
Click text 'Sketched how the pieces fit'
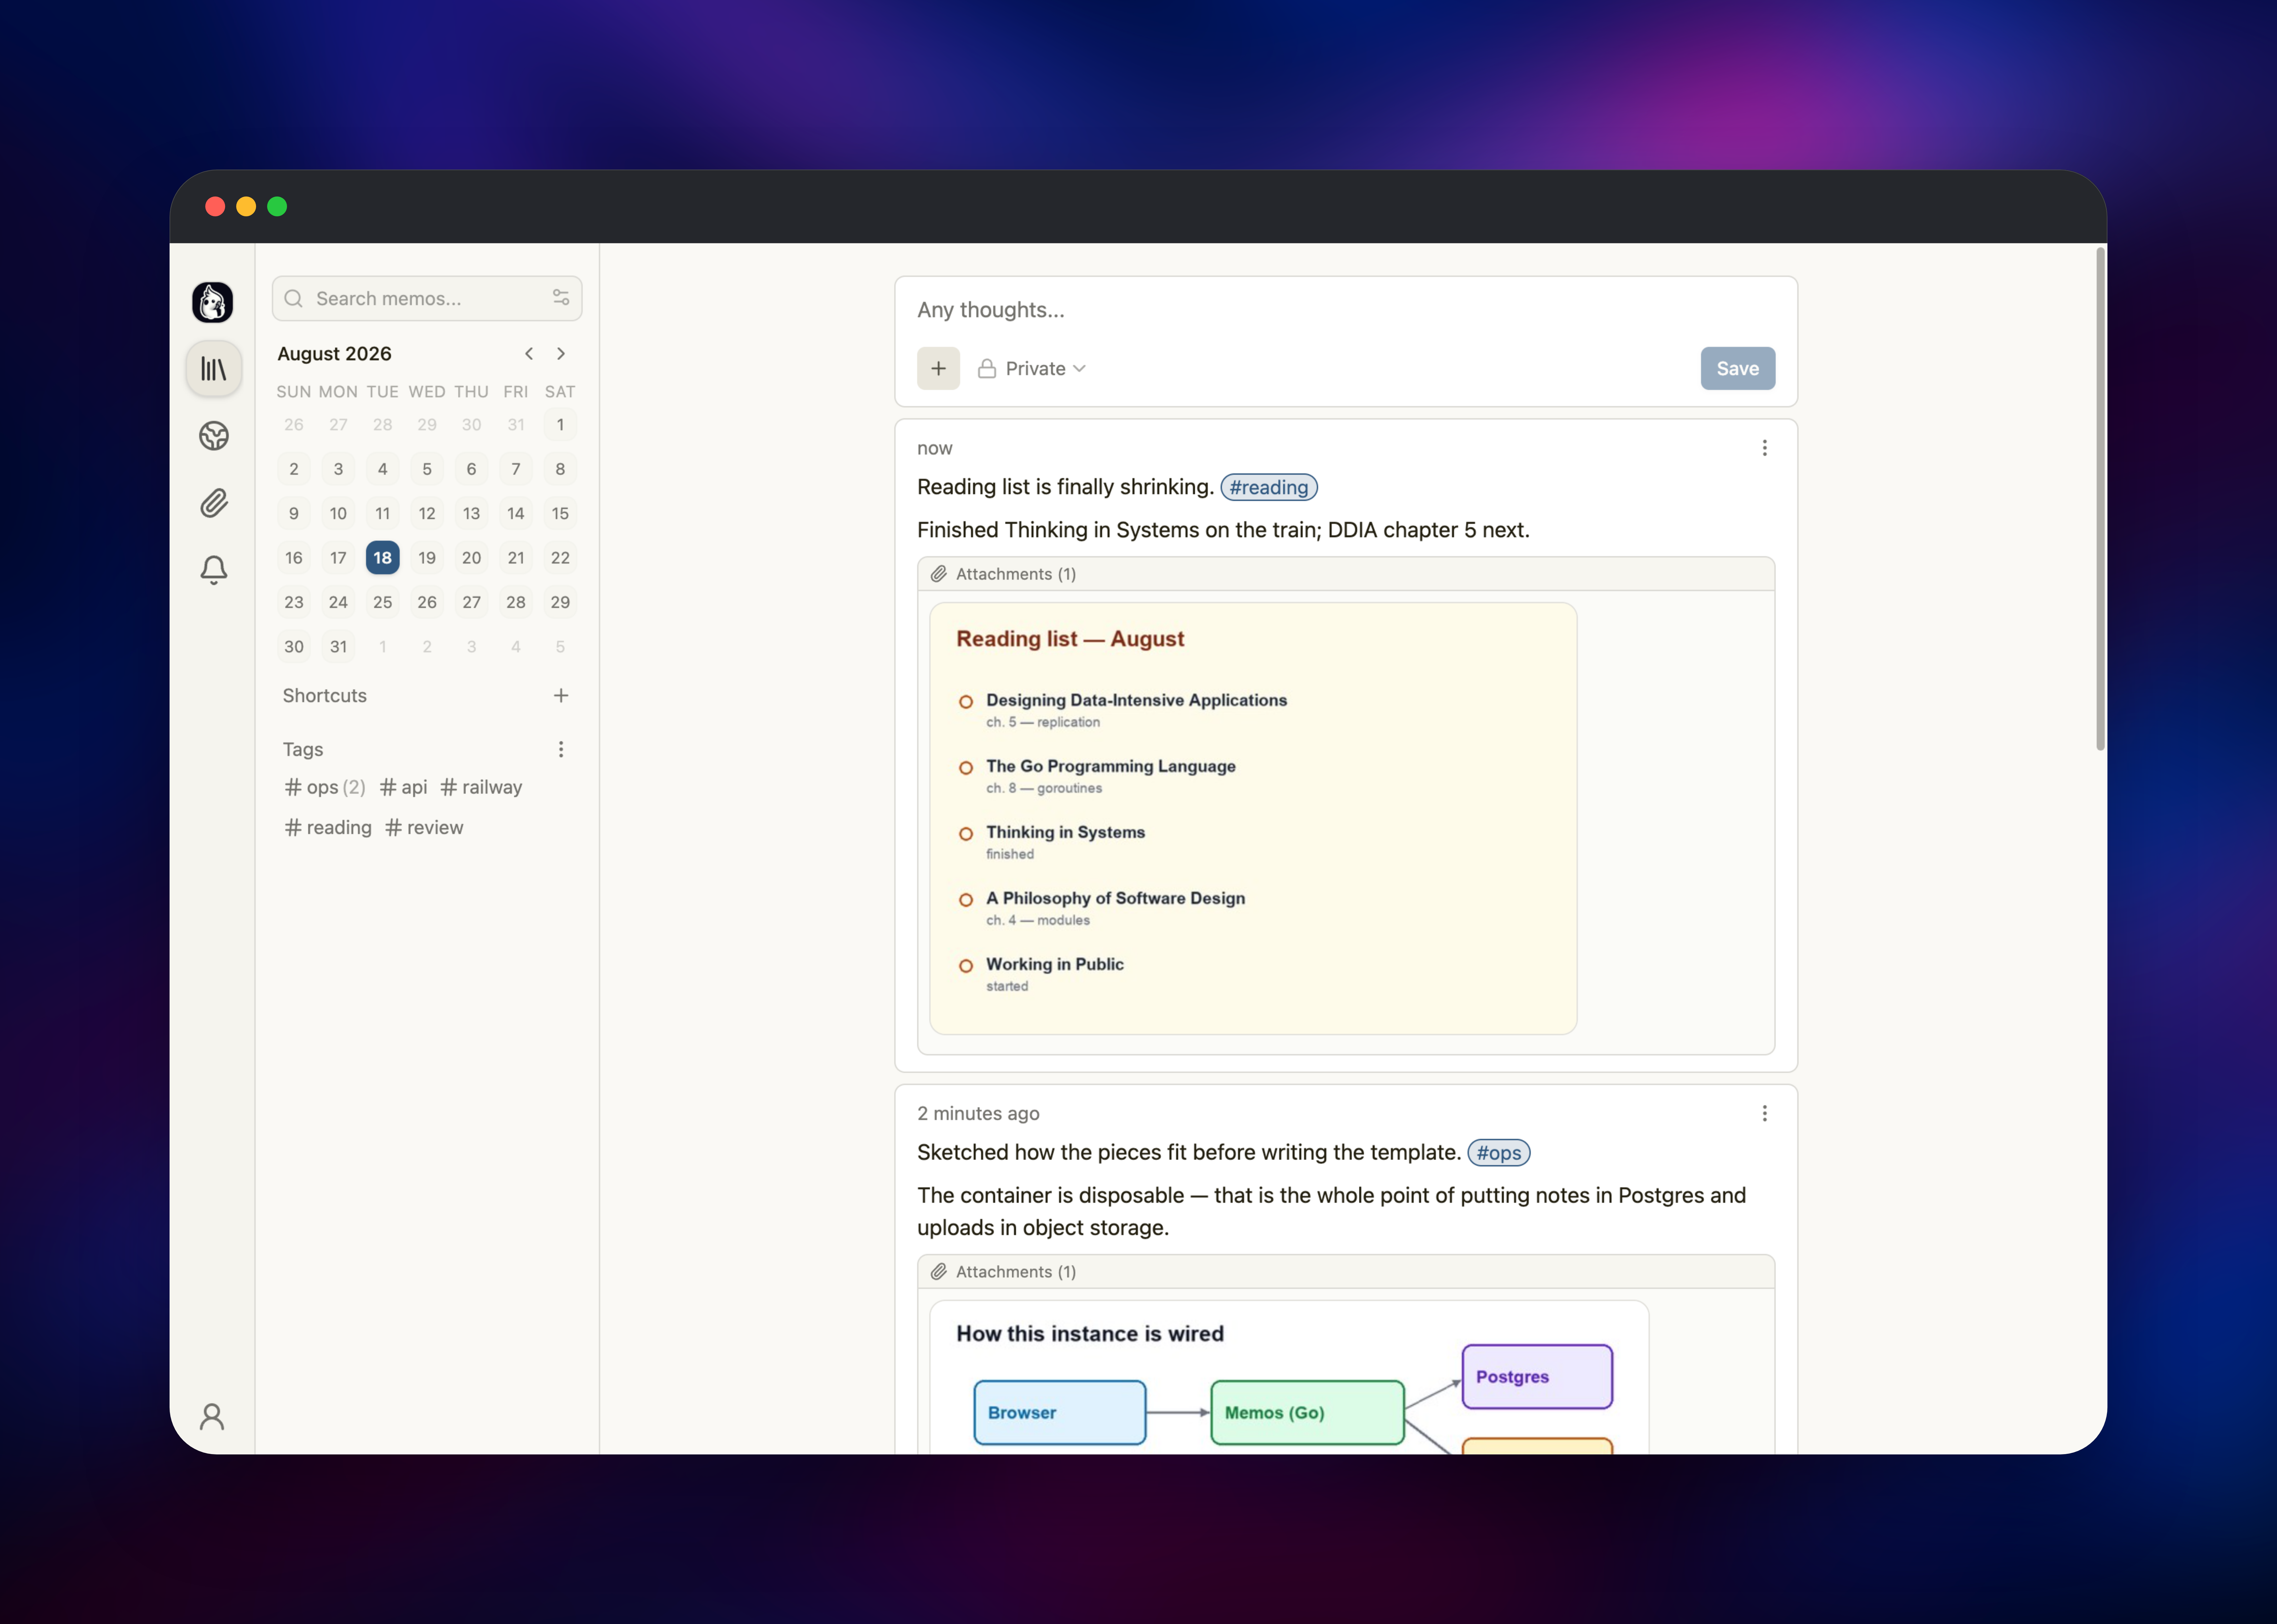(x=1052, y=1153)
